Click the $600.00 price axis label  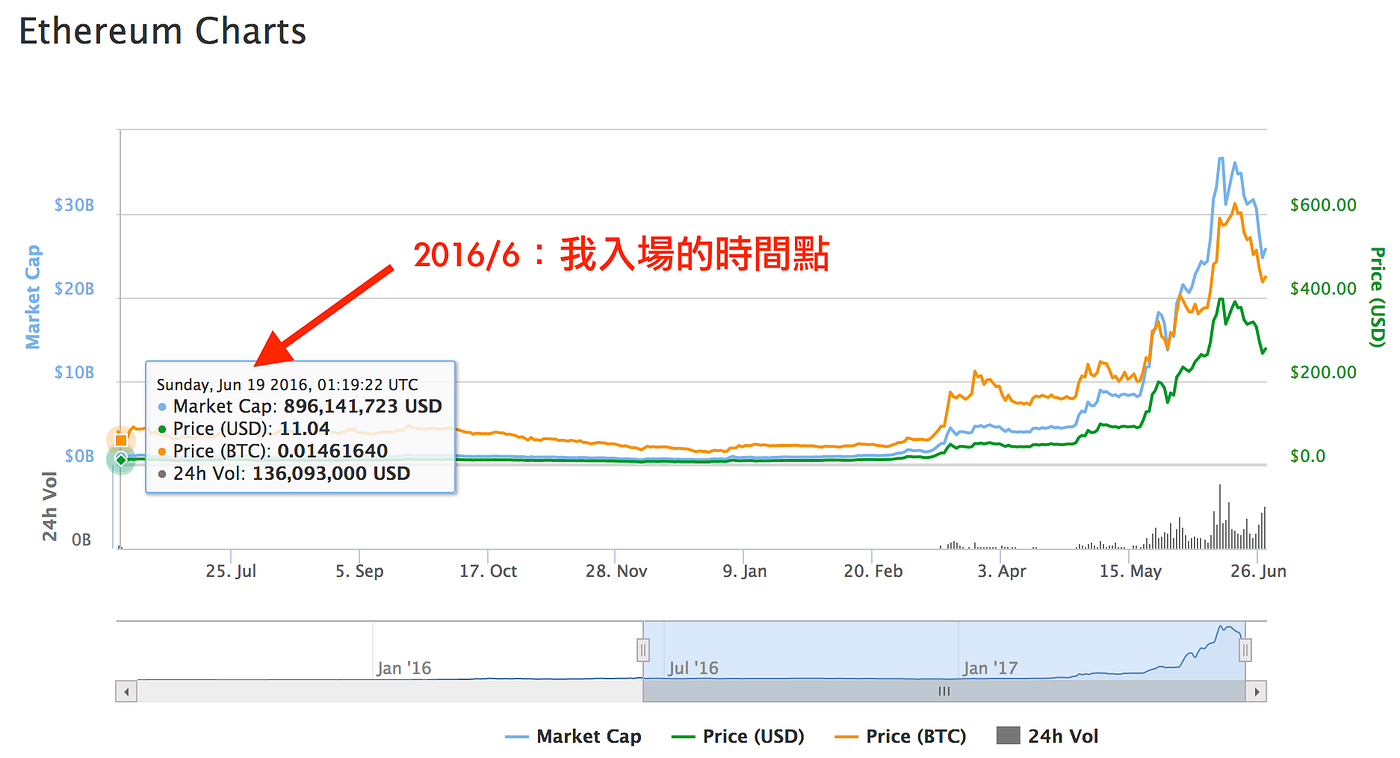point(1323,205)
